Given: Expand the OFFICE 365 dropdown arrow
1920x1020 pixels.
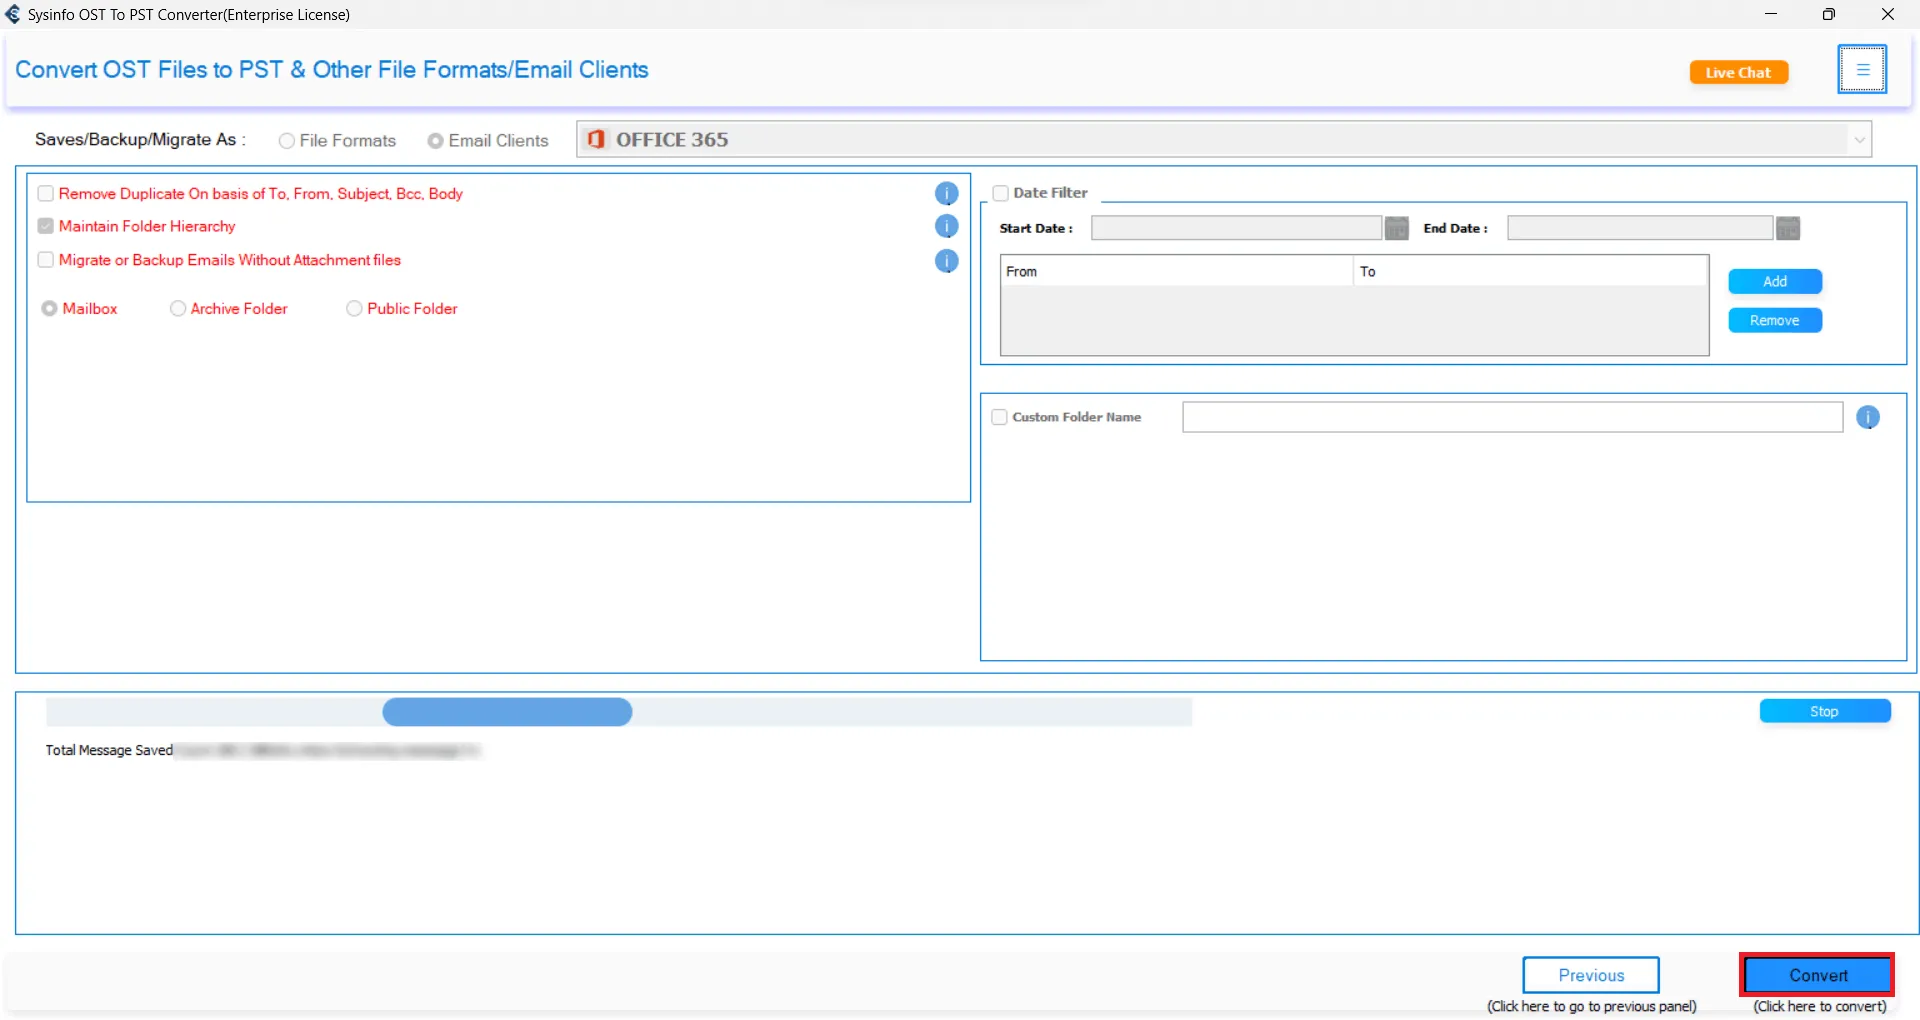Looking at the screenshot, I should [x=1859, y=140].
